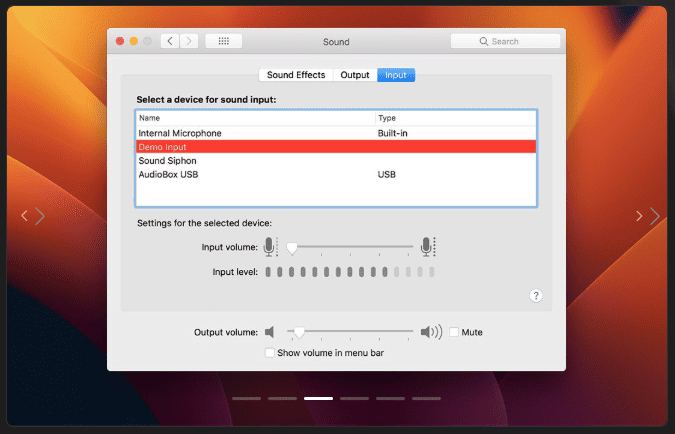Viewport: 675px width, 434px height.
Task: Jump to the fifth carousel slide indicator
Action: pos(390,399)
